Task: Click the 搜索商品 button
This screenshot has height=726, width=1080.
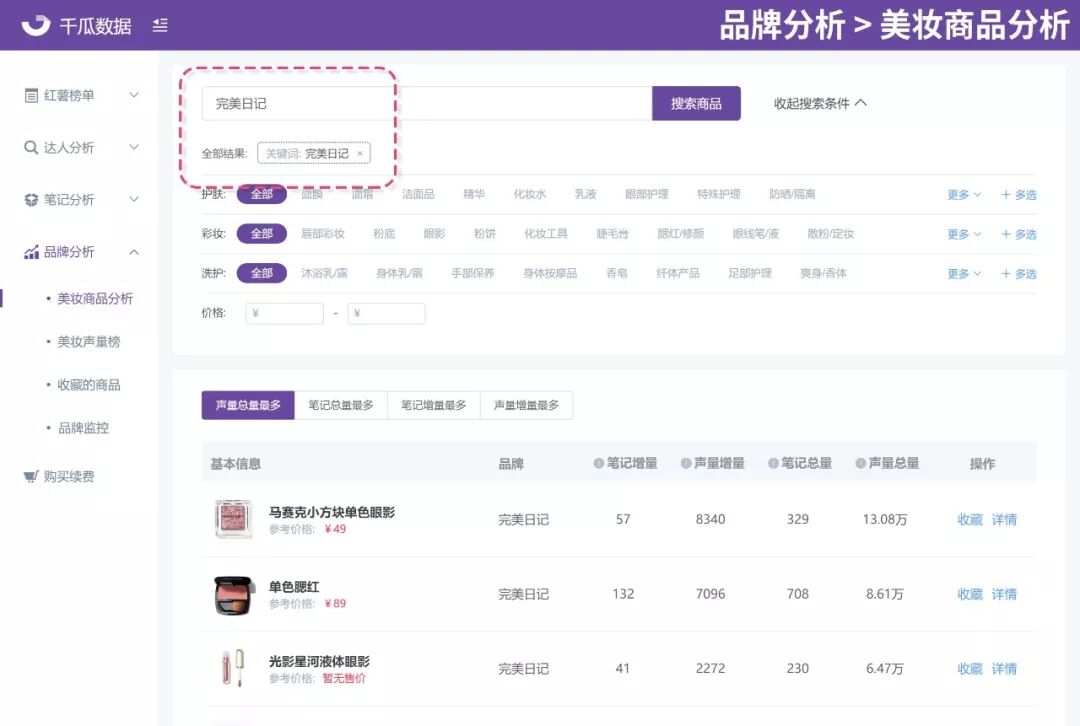Action: (x=696, y=103)
